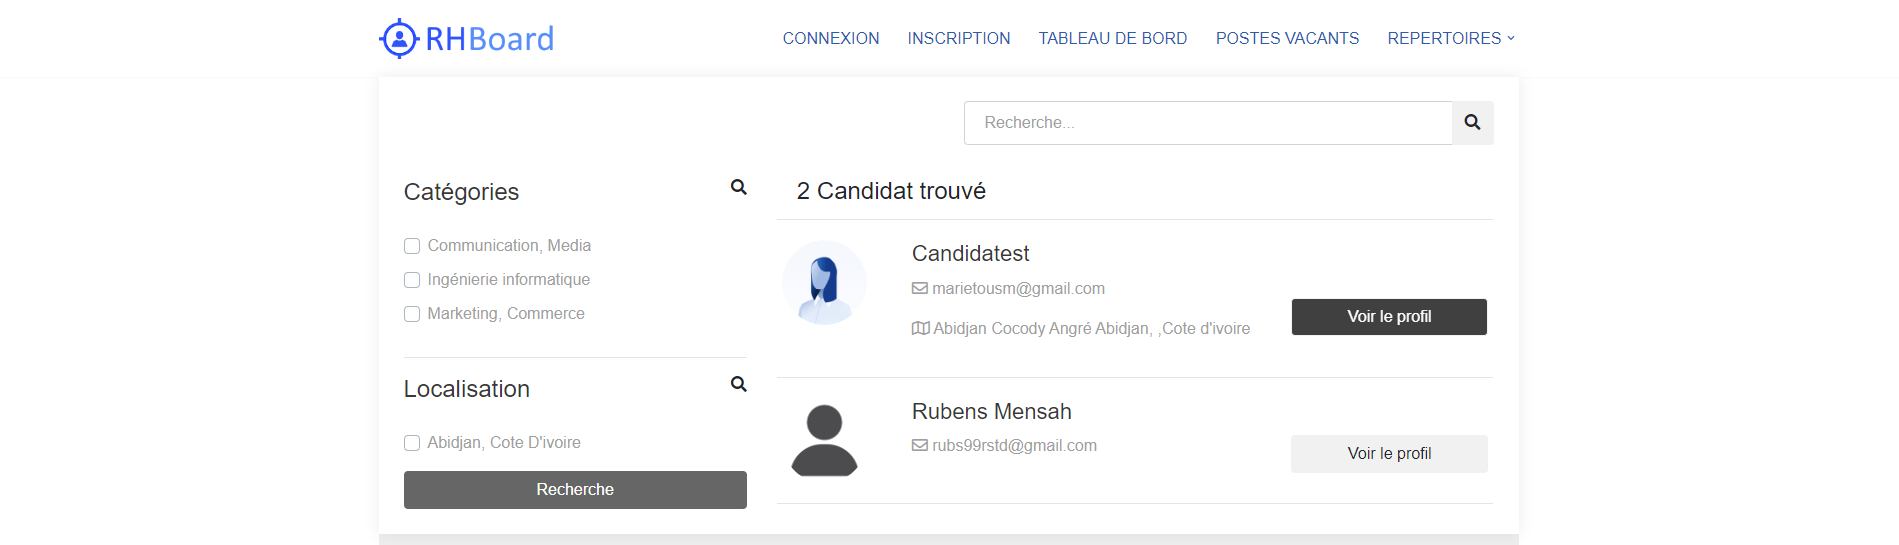This screenshot has width=1899, height=545.
Task: View Candidatest's profile with Voir le profil
Action: pos(1389,317)
